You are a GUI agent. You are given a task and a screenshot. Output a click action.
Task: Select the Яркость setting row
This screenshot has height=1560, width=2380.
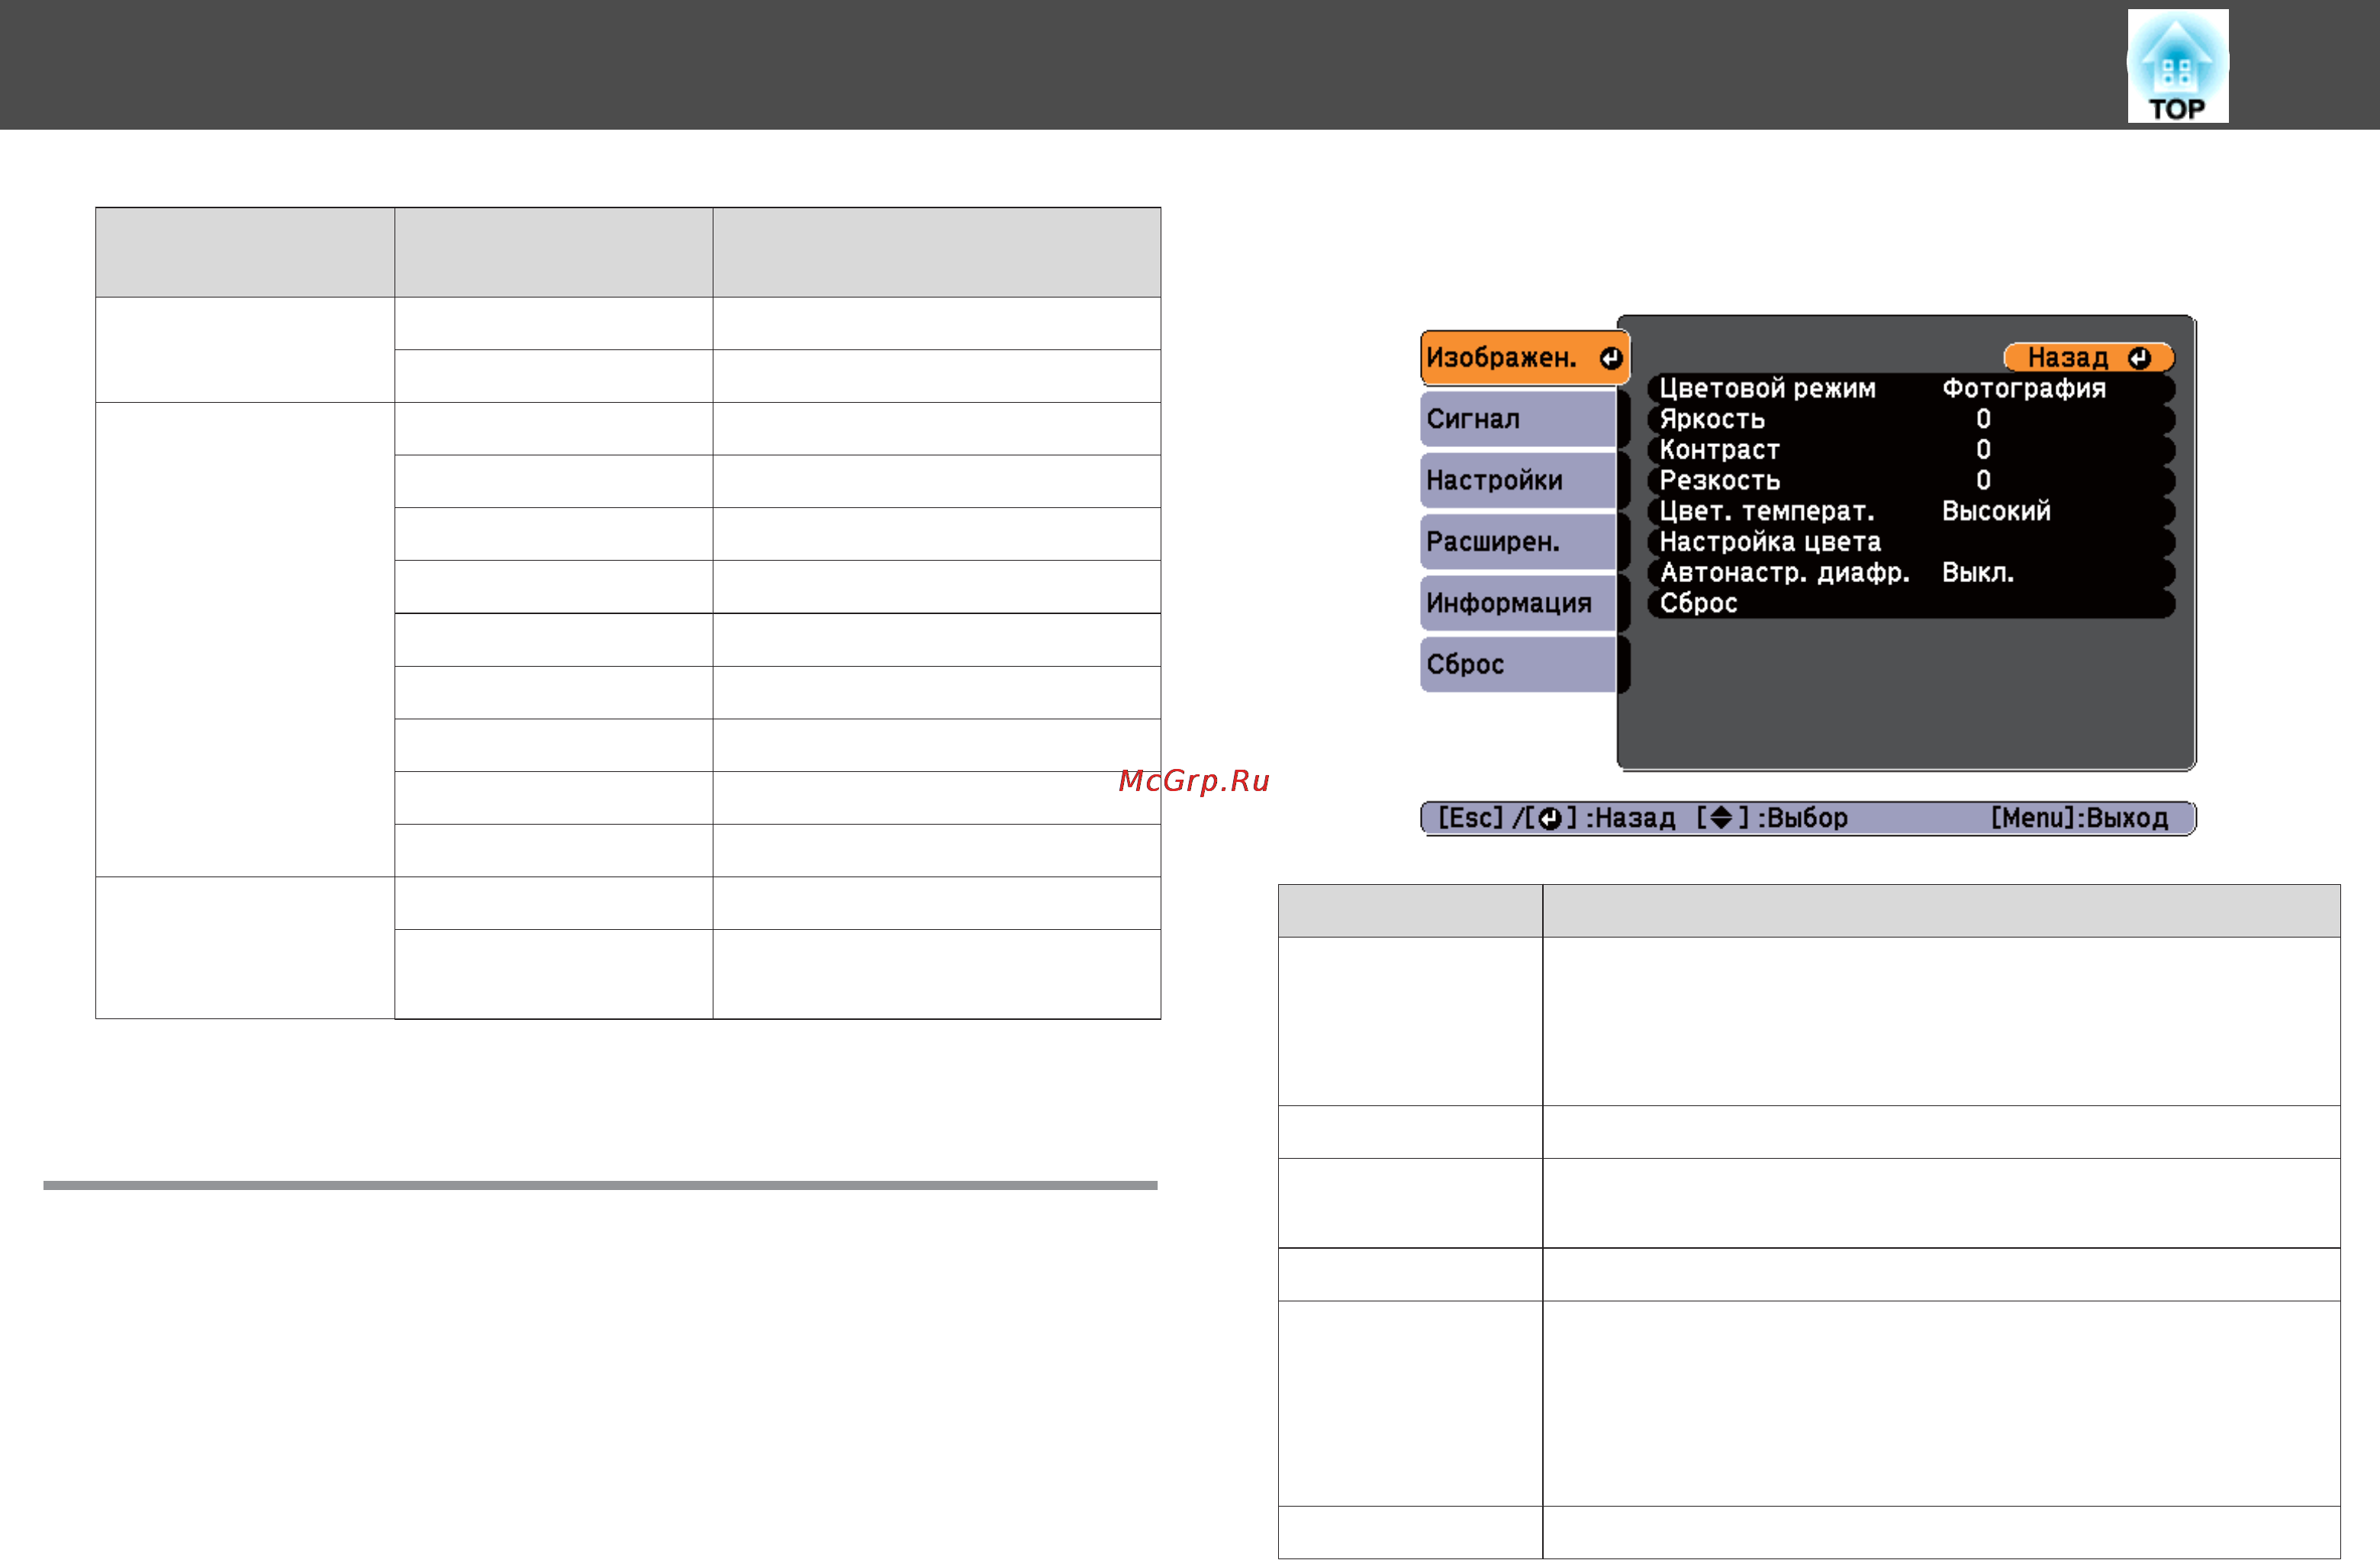click(x=1911, y=419)
